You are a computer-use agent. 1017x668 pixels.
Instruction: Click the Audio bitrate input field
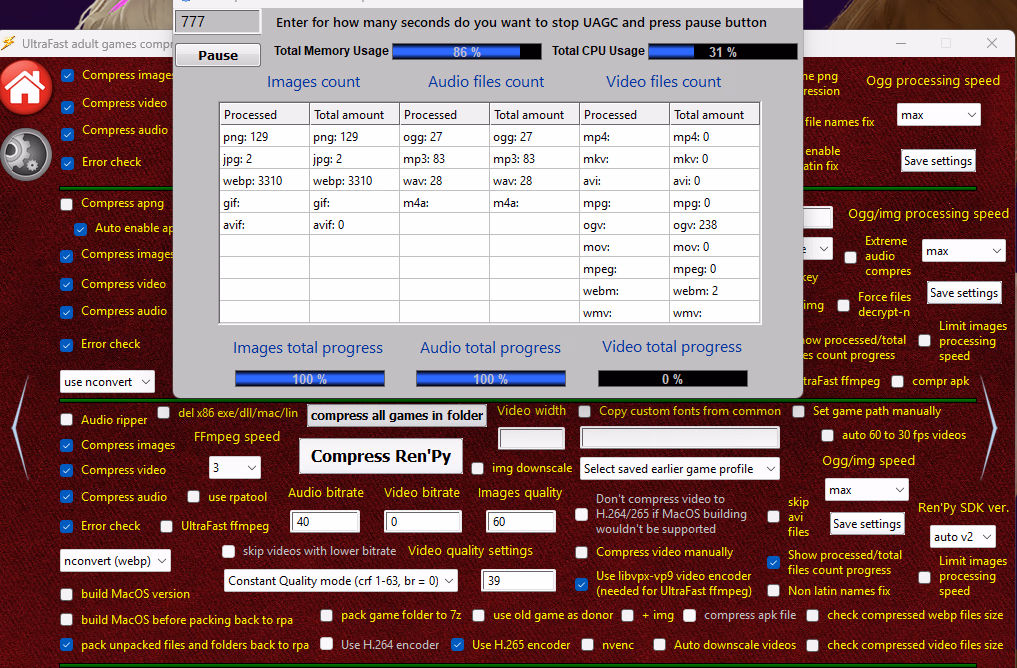pos(324,521)
